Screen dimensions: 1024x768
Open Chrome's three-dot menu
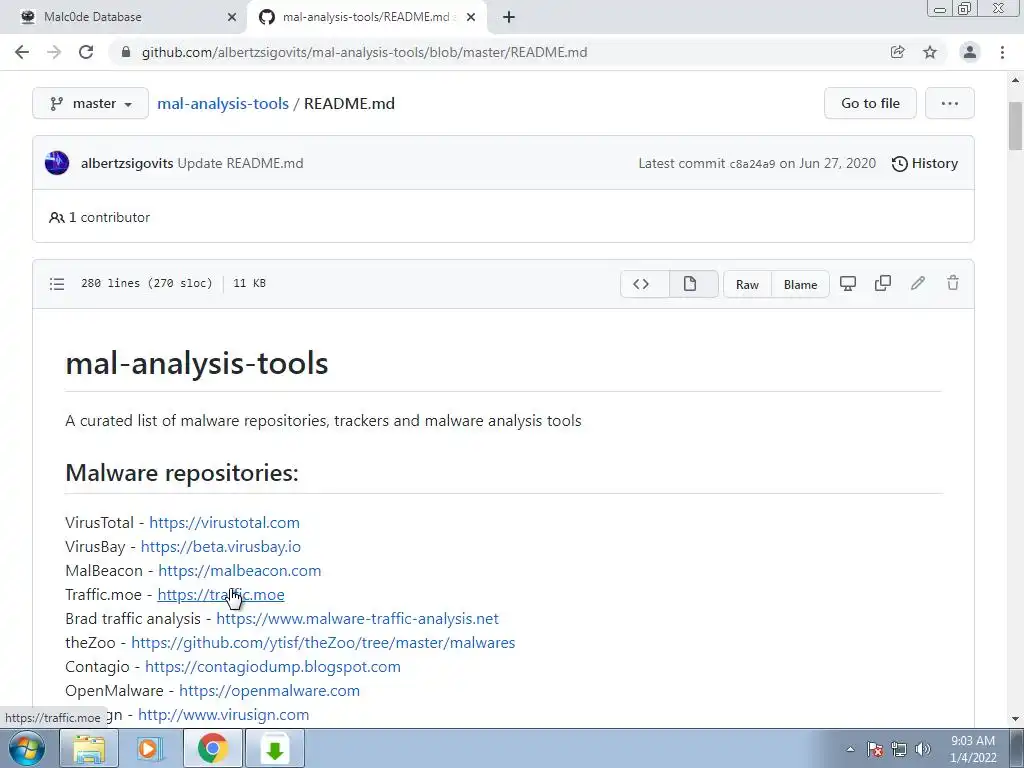pyautogui.click(x=1002, y=52)
